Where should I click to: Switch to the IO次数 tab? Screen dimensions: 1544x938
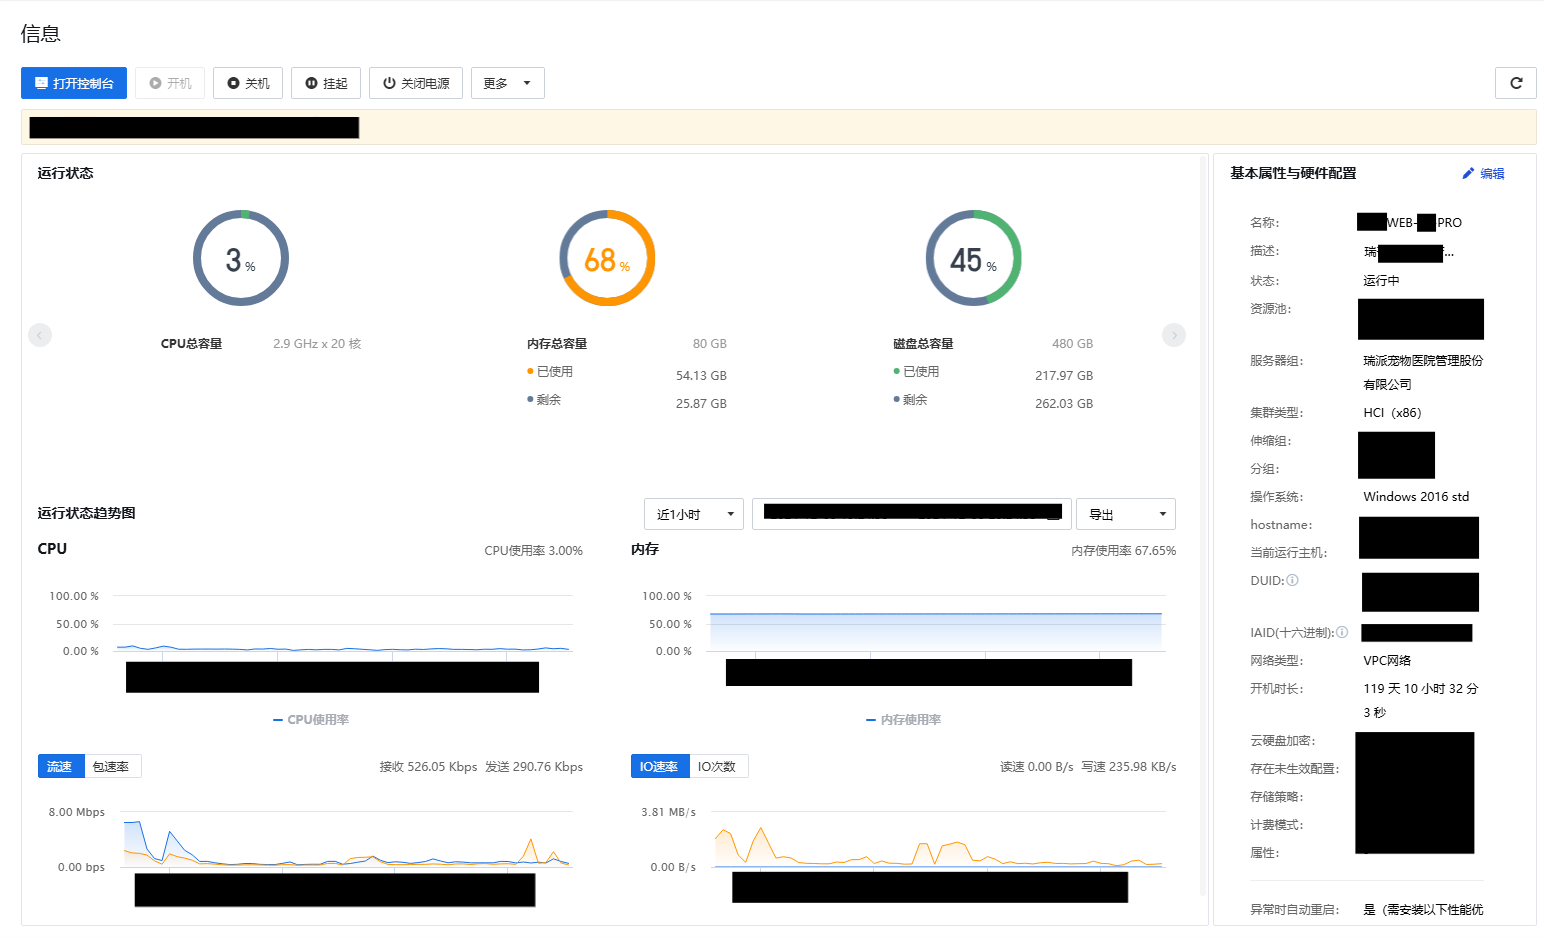(x=719, y=766)
